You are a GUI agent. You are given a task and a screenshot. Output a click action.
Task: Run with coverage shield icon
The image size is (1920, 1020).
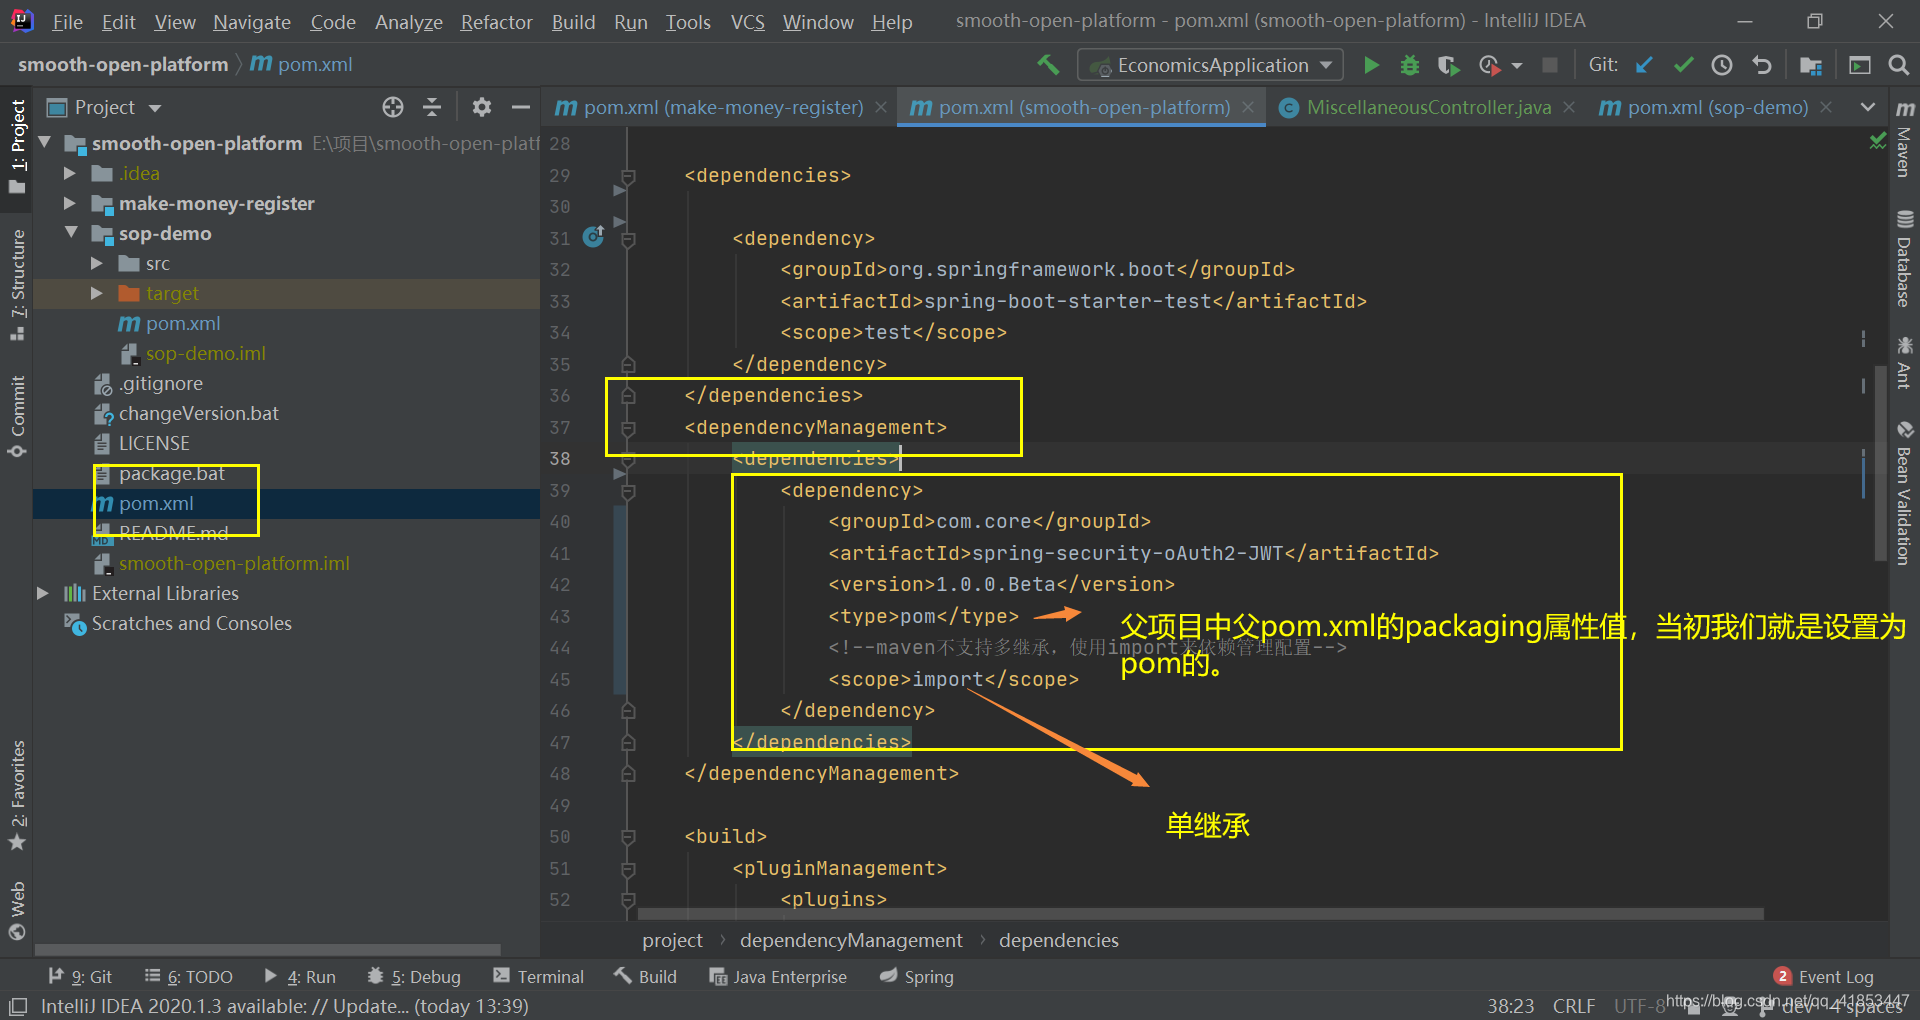coord(1448,65)
